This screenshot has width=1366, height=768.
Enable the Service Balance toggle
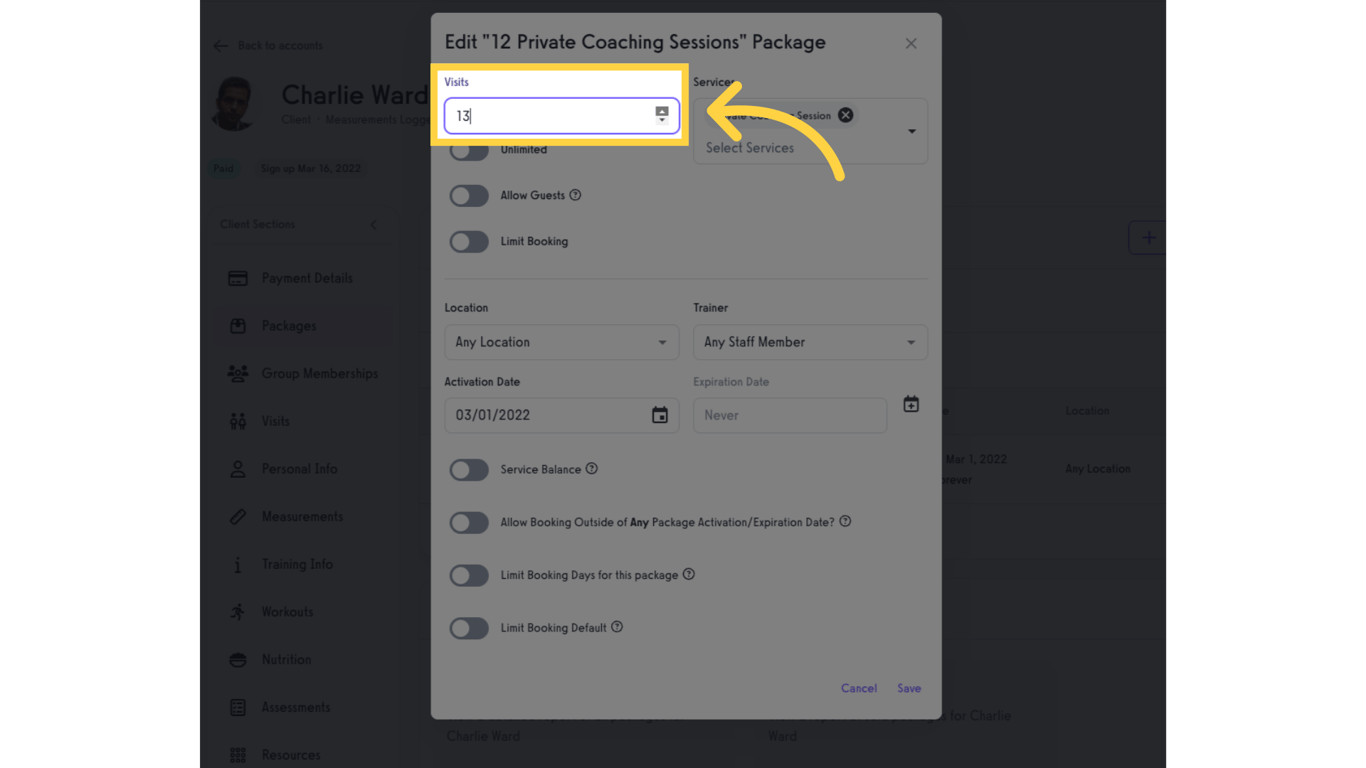469,470
